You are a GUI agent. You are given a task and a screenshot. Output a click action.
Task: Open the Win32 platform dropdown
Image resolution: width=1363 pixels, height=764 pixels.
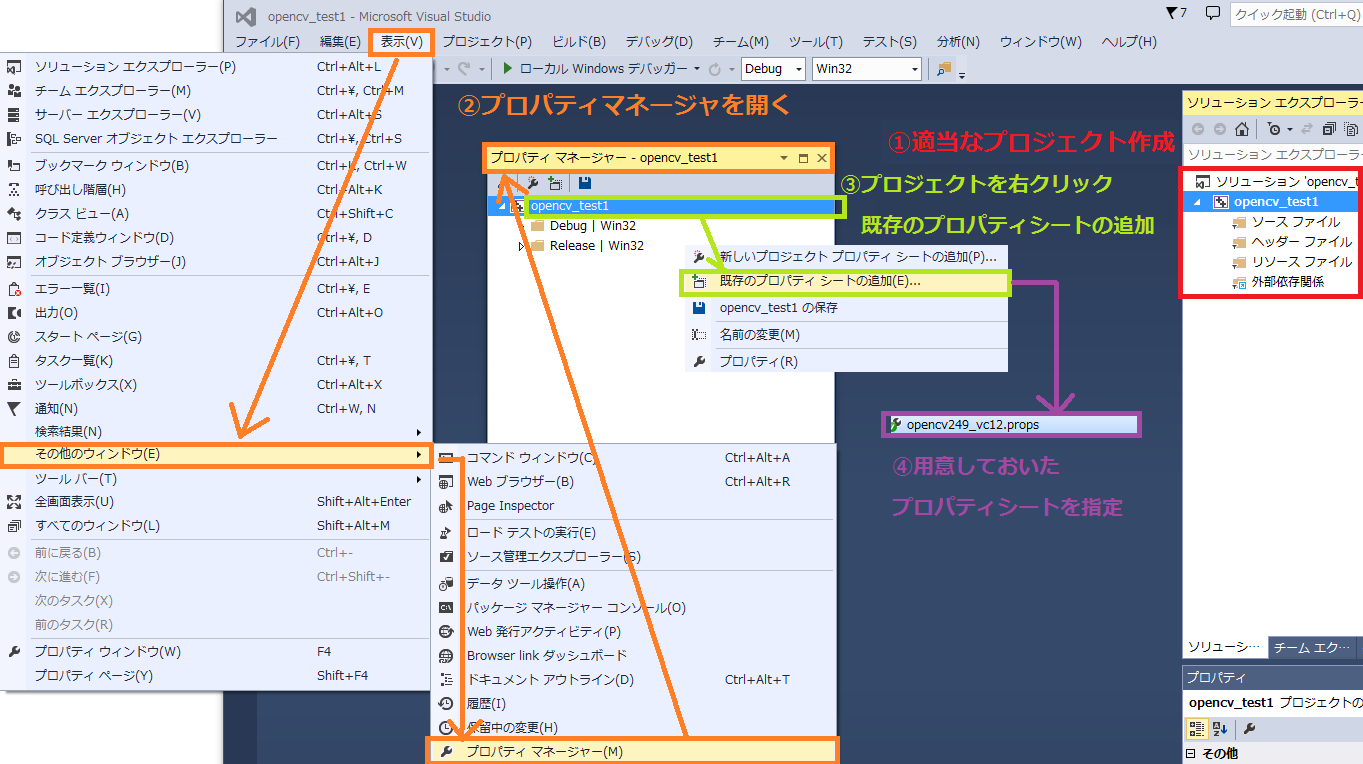click(x=866, y=69)
